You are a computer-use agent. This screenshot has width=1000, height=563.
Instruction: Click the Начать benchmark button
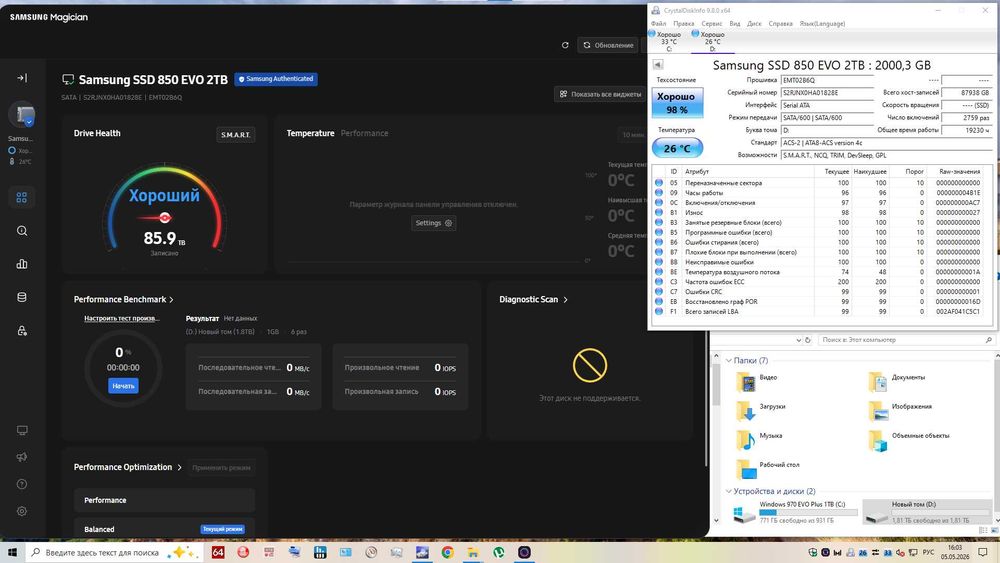pos(123,386)
